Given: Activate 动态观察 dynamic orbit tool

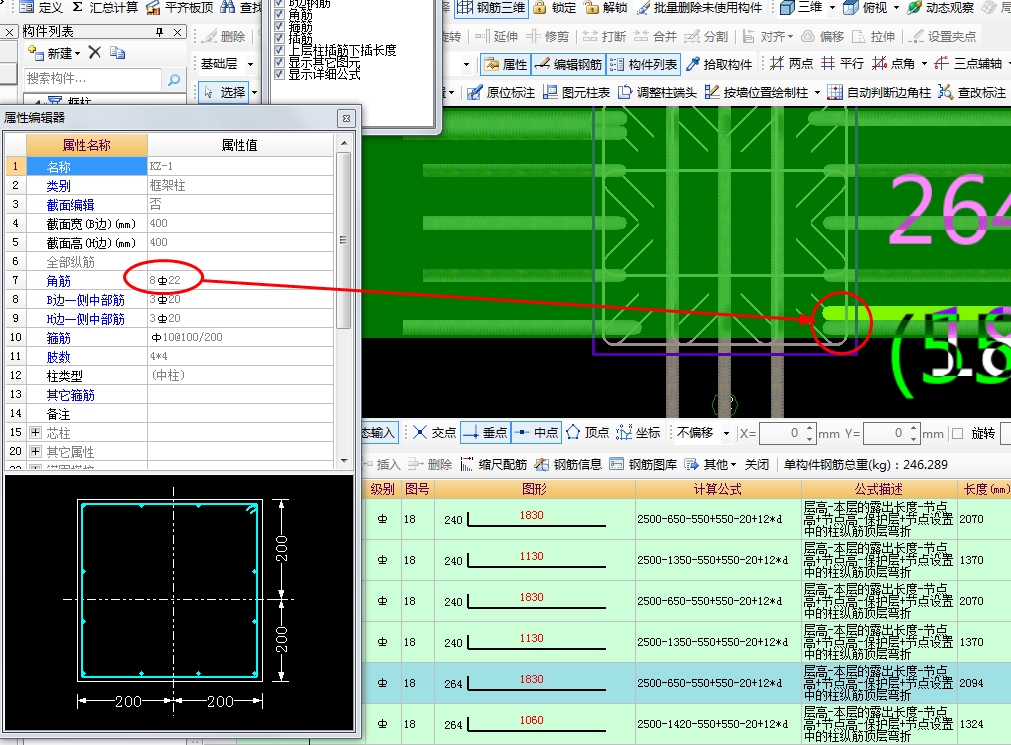Looking at the screenshot, I should coord(941,7).
